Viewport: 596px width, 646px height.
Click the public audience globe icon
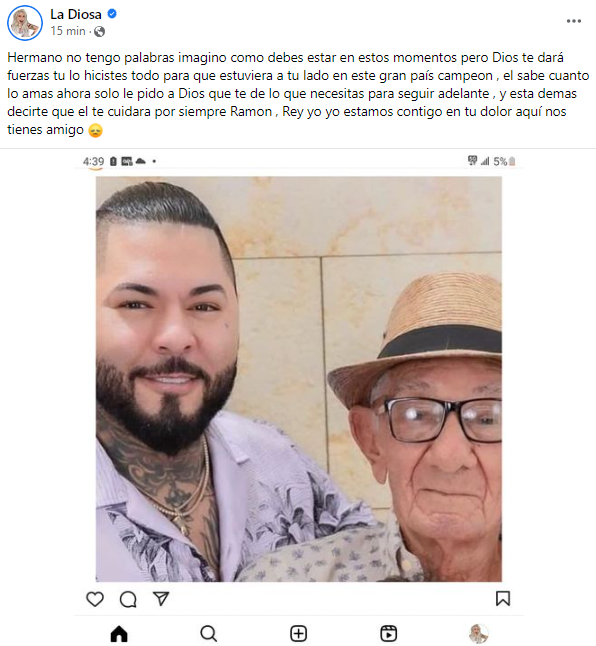coord(99,31)
